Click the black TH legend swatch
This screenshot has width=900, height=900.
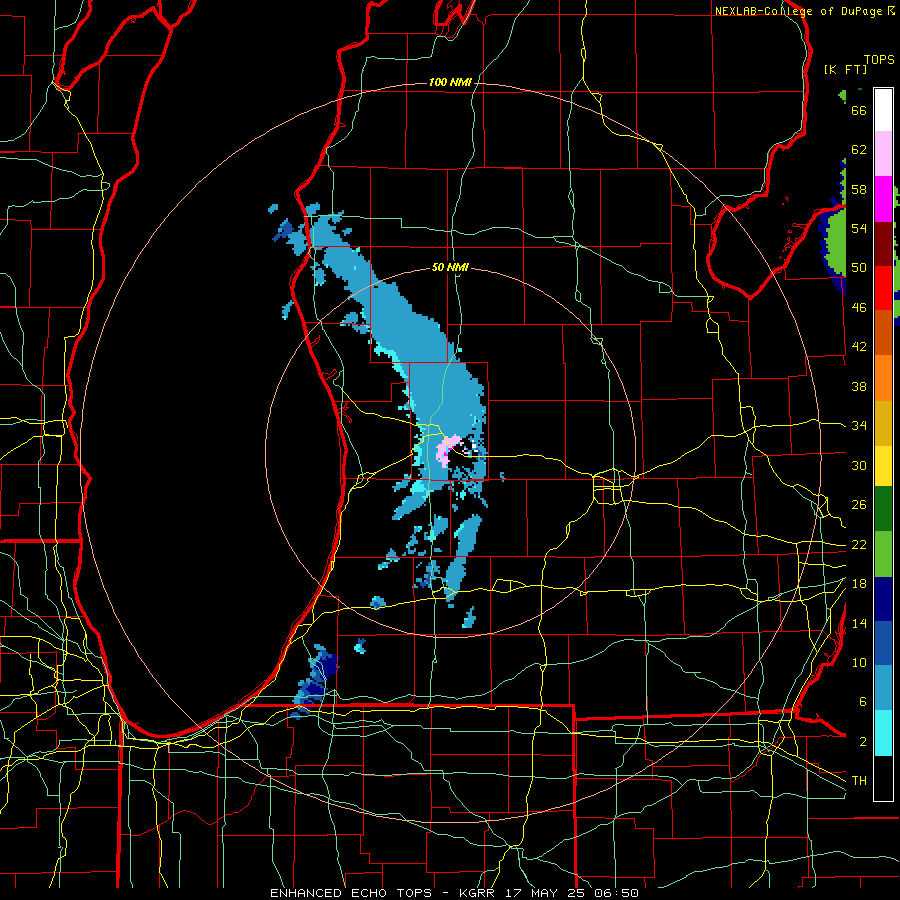883,778
